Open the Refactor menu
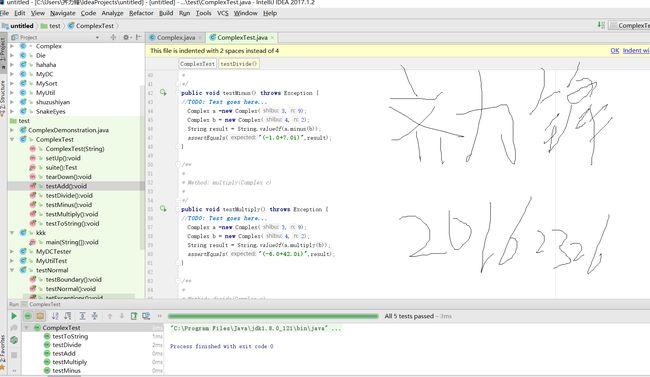The width and height of the screenshot is (650, 377). tap(141, 13)
